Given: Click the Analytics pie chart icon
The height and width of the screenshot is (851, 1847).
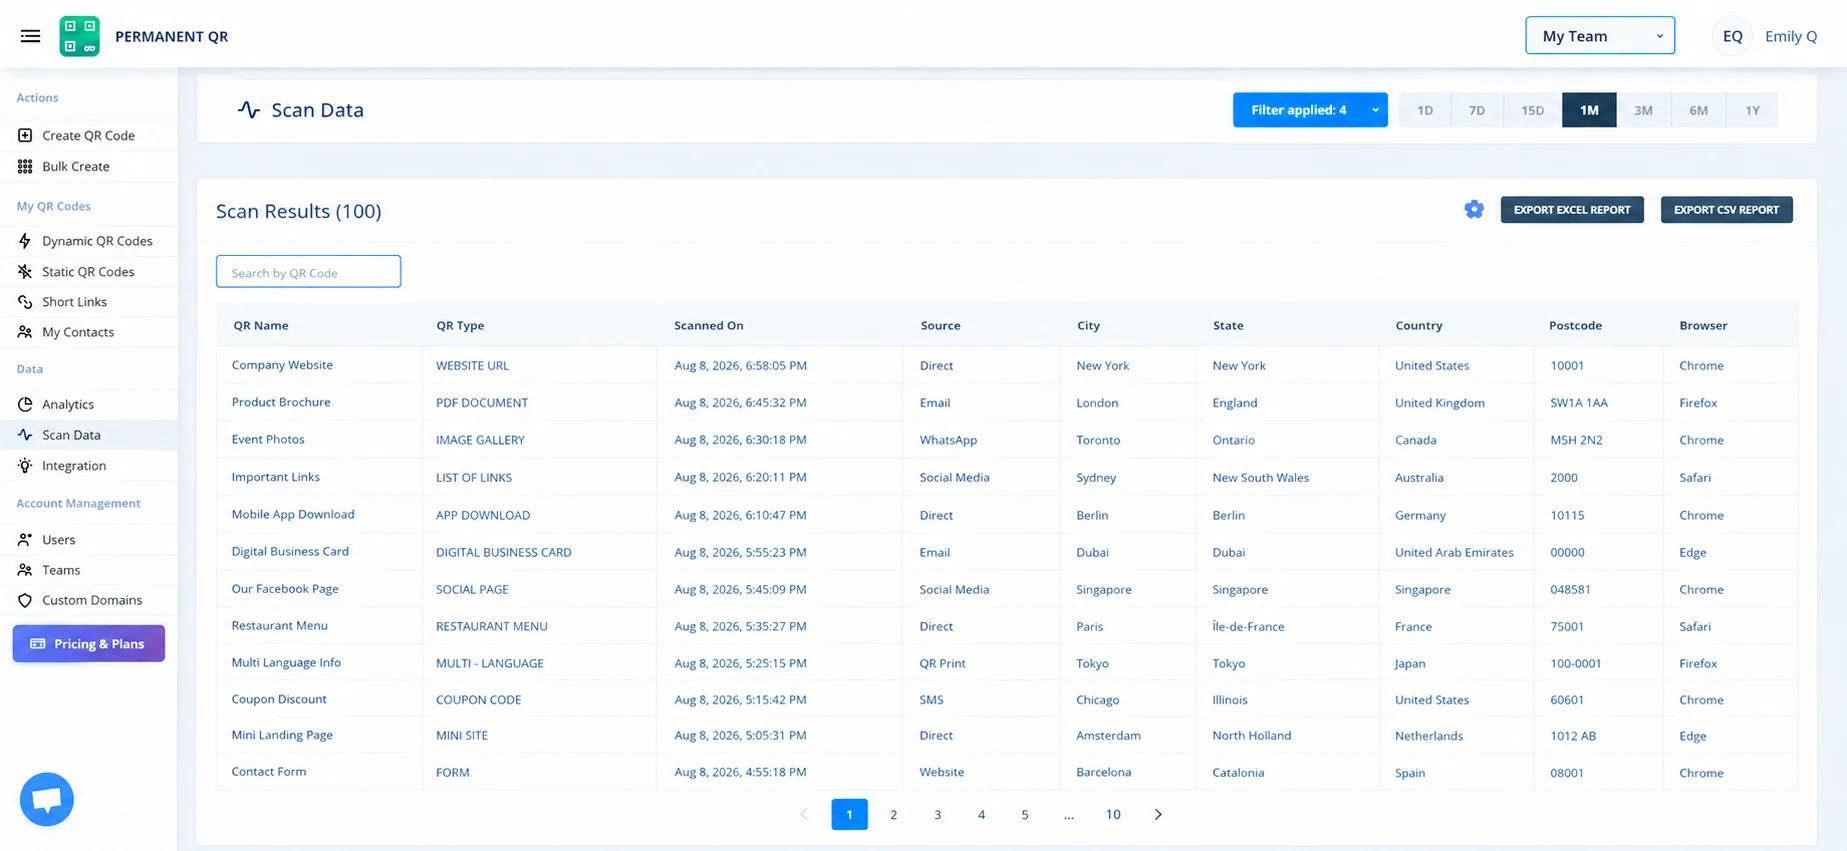Looking at the screenshot, I should point(25,404).
